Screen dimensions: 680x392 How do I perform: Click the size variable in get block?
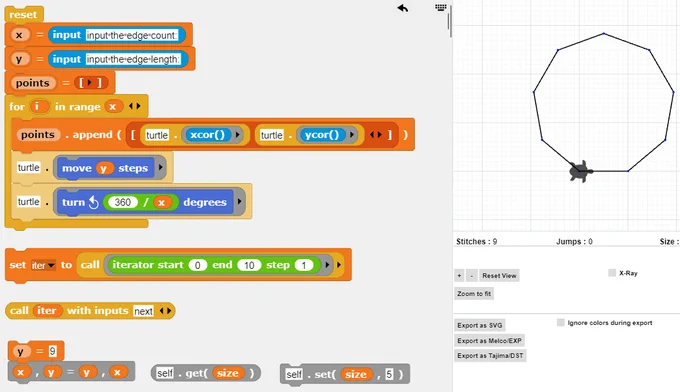(227, 373)
